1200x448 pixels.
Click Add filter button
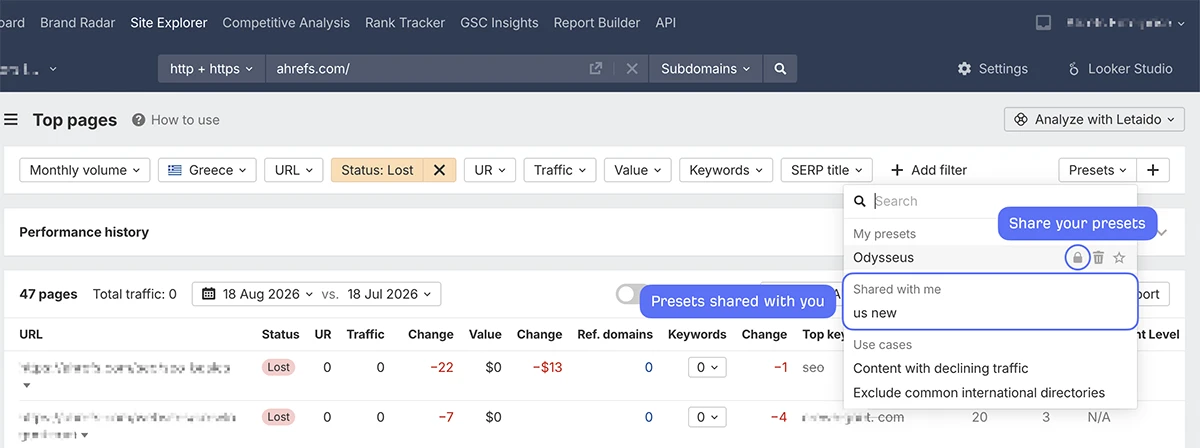pyautogui.click(x=929, y=170)
